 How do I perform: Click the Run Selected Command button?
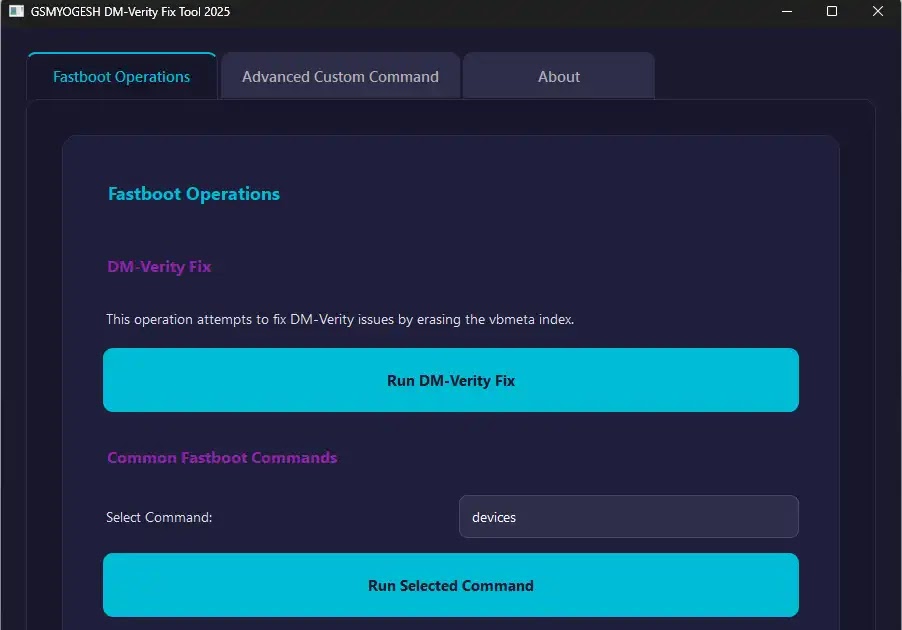tap(450, 585)
